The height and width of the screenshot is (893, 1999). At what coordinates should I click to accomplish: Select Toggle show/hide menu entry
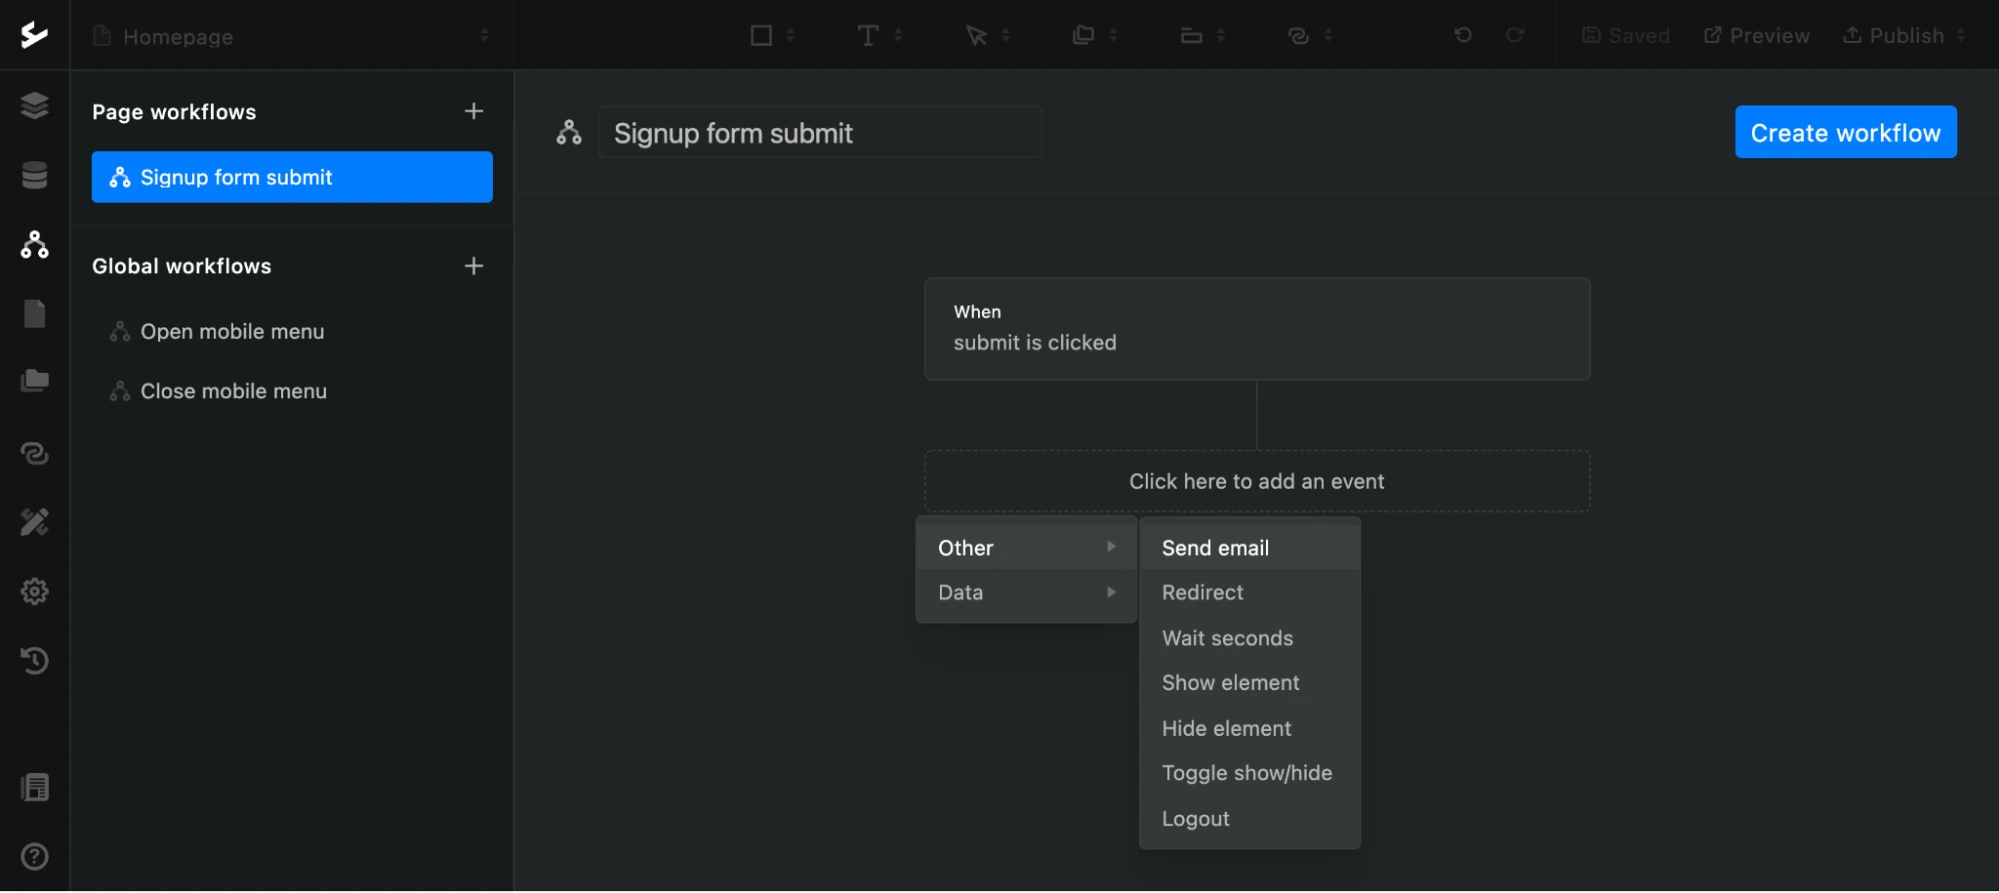[1246, 773]
